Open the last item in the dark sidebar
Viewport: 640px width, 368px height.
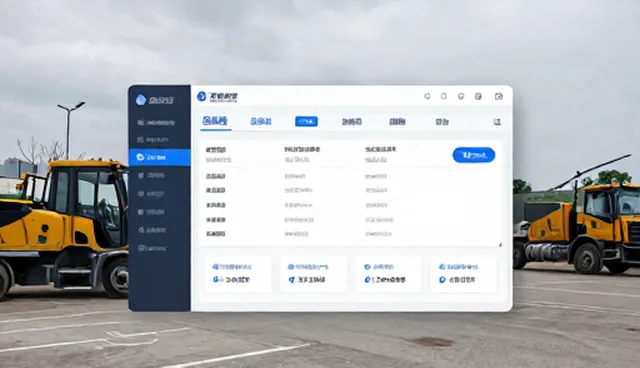click(152, 248)
